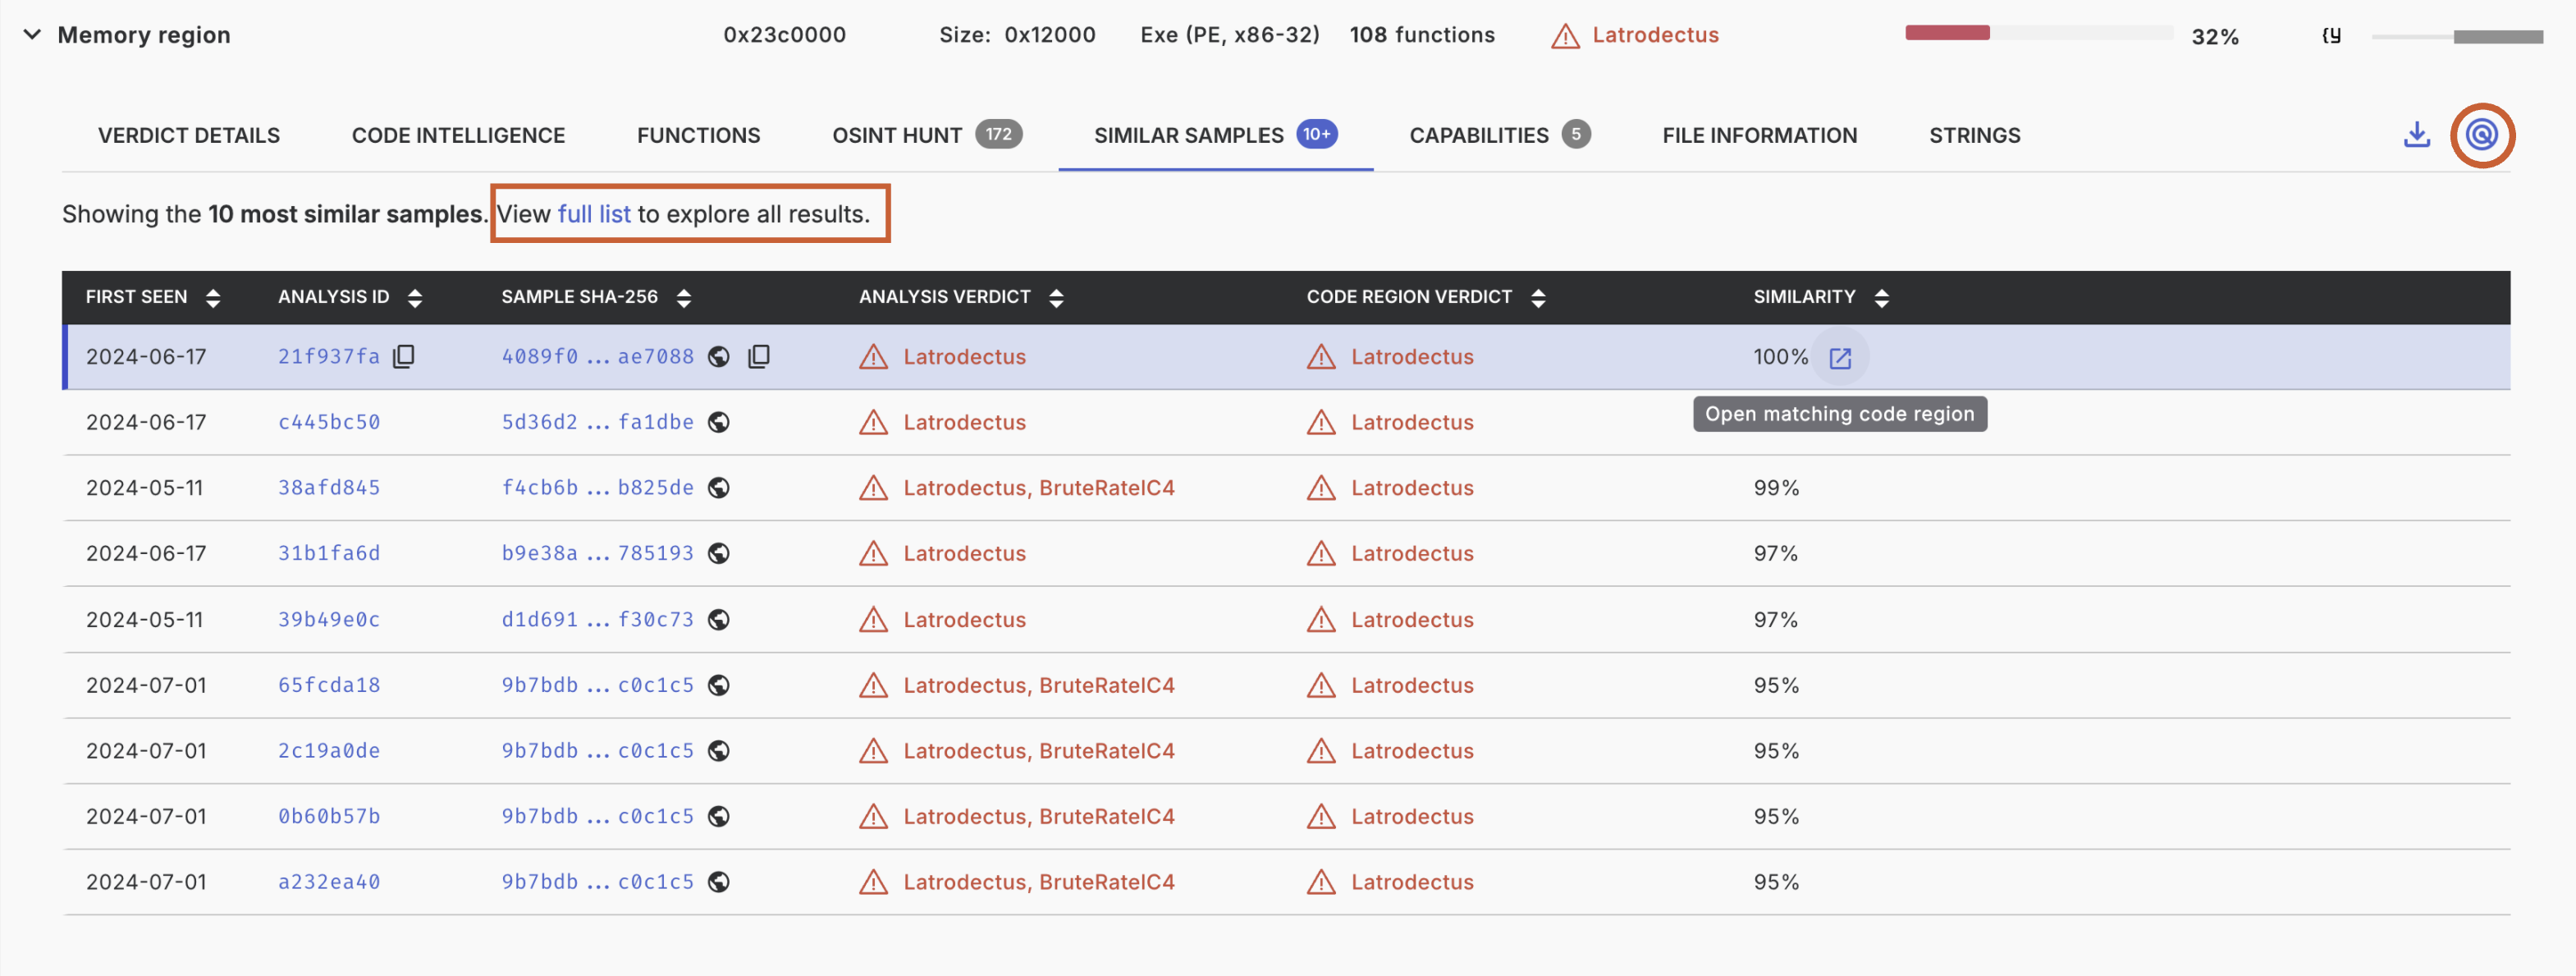
Task: Switch to the OSINT Hunt tab
Action: (897, 135)
